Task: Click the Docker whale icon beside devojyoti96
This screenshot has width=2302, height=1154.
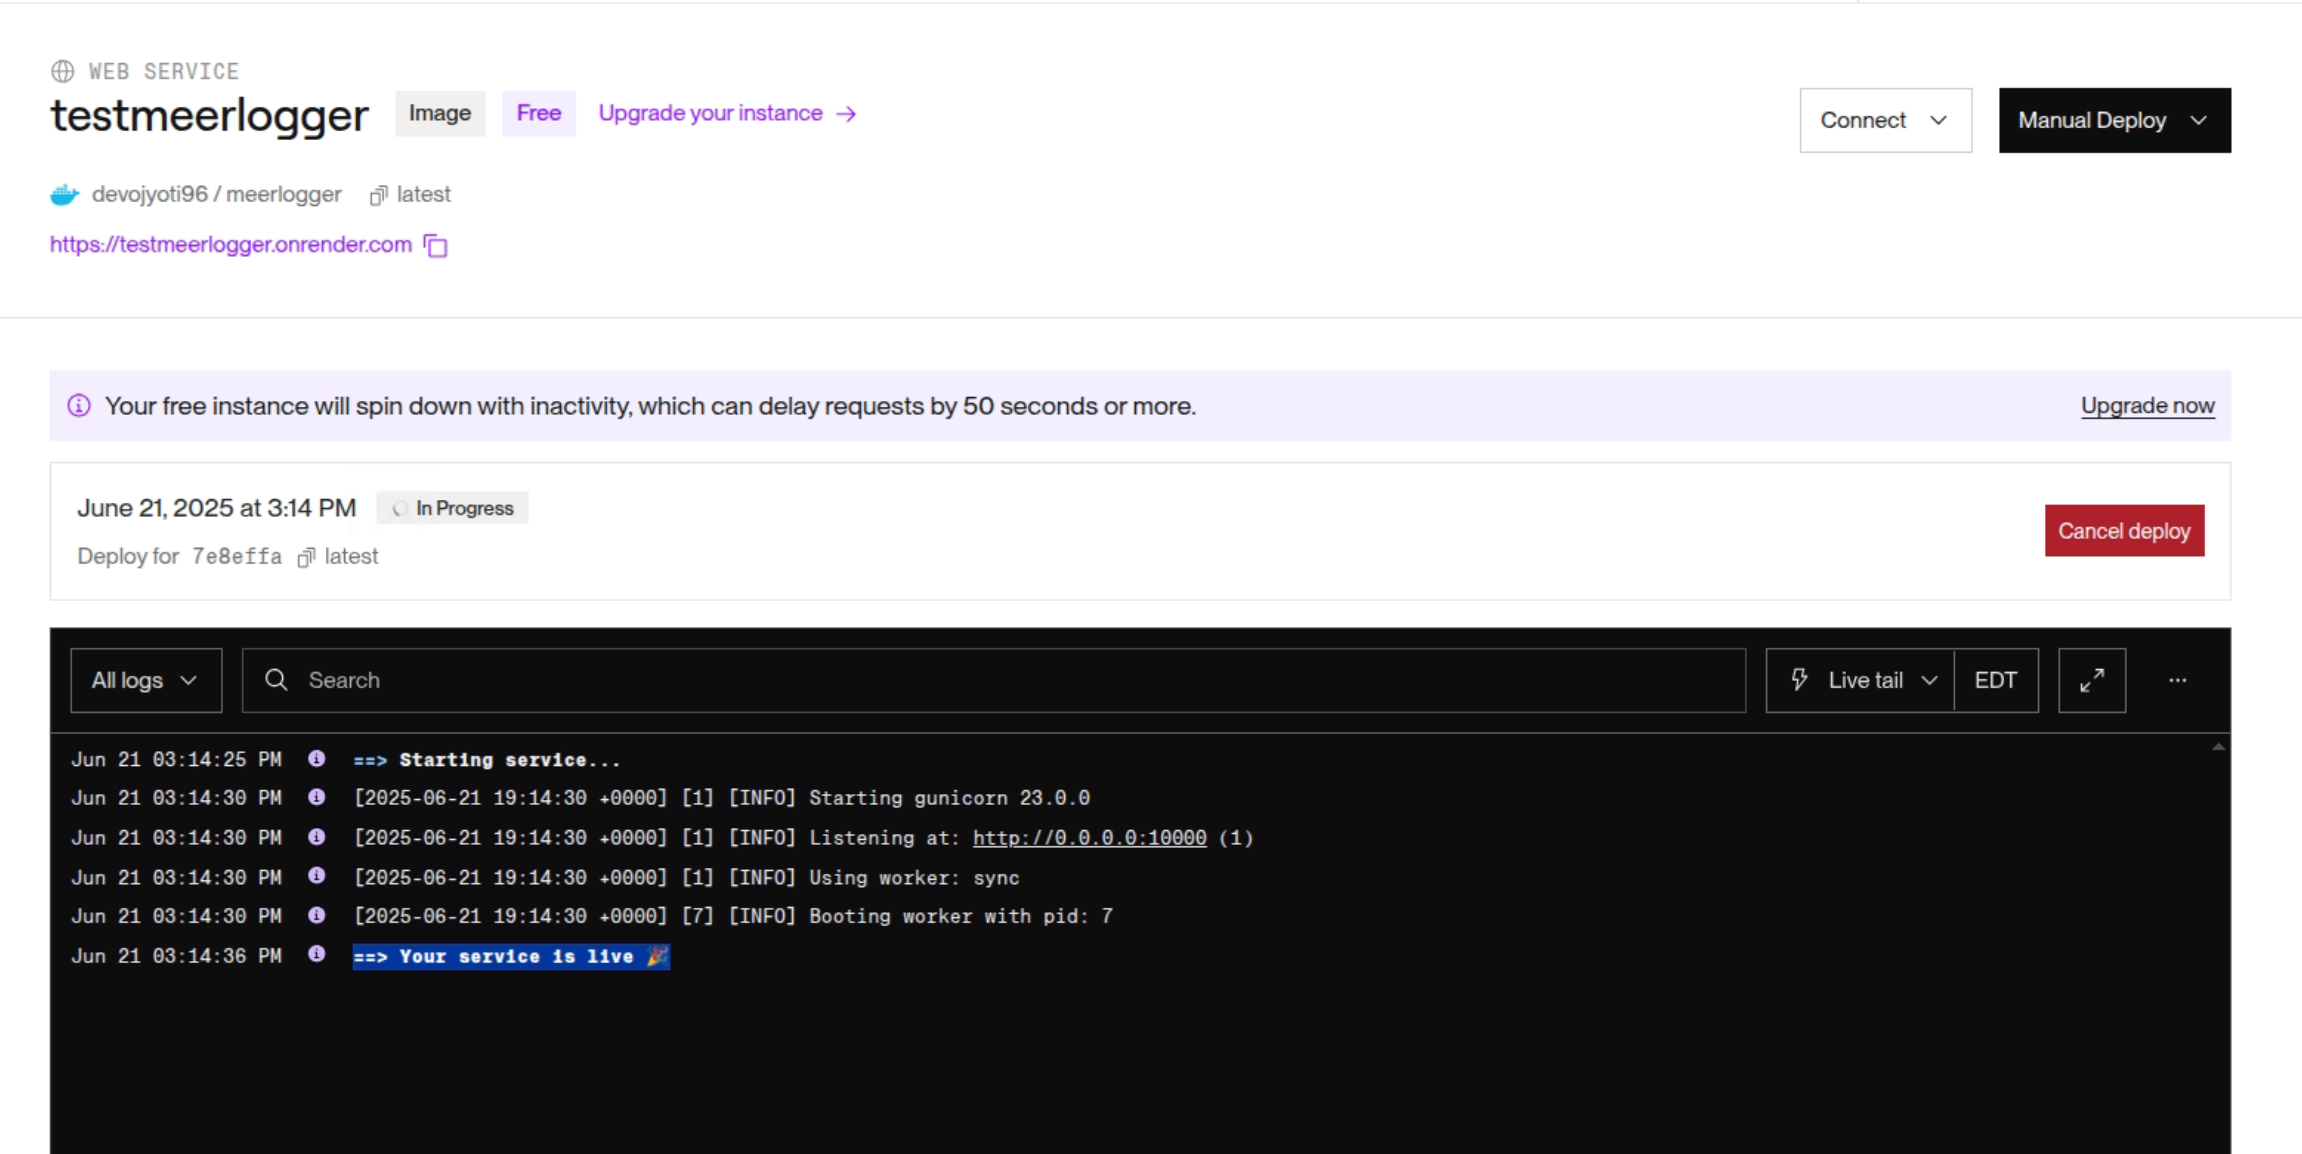Action: (65, 195)
